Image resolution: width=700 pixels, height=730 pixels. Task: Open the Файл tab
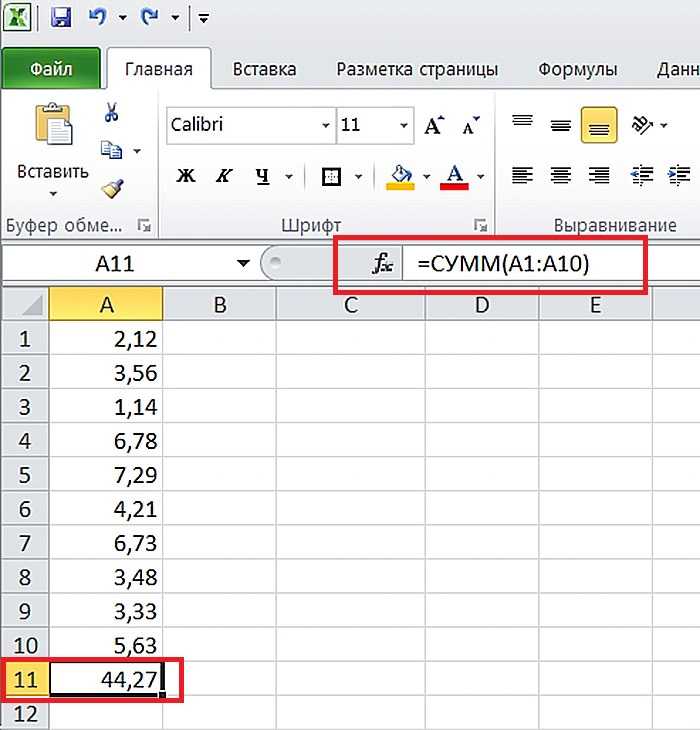coord(51,69)
